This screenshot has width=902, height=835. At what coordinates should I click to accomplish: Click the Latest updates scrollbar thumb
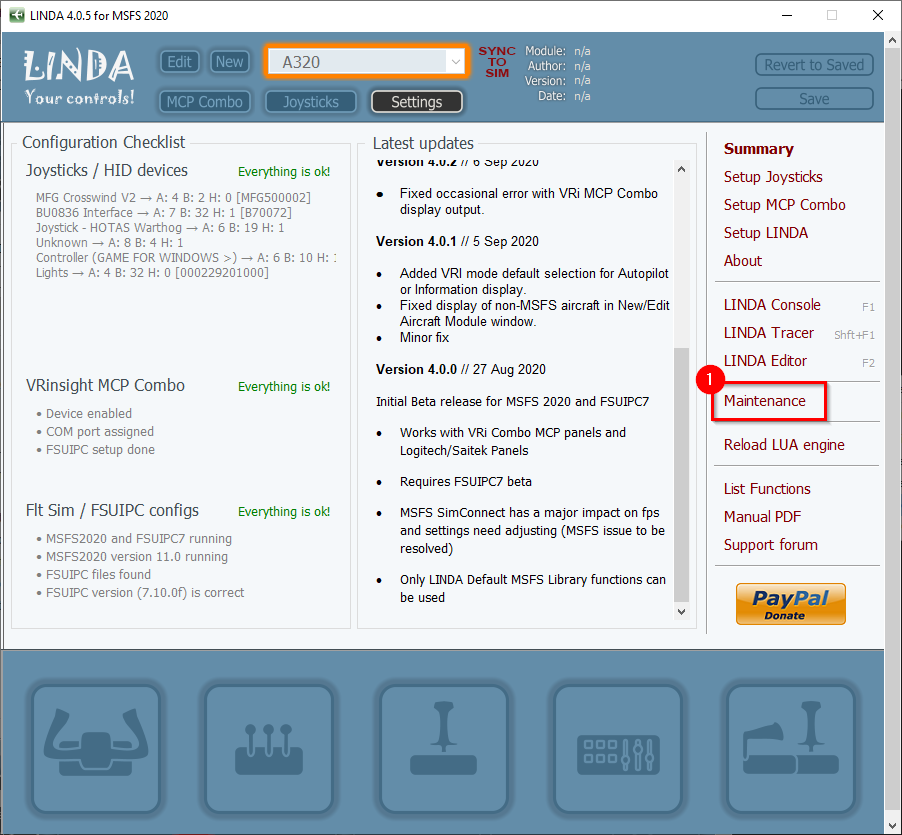tap(681, 474)
